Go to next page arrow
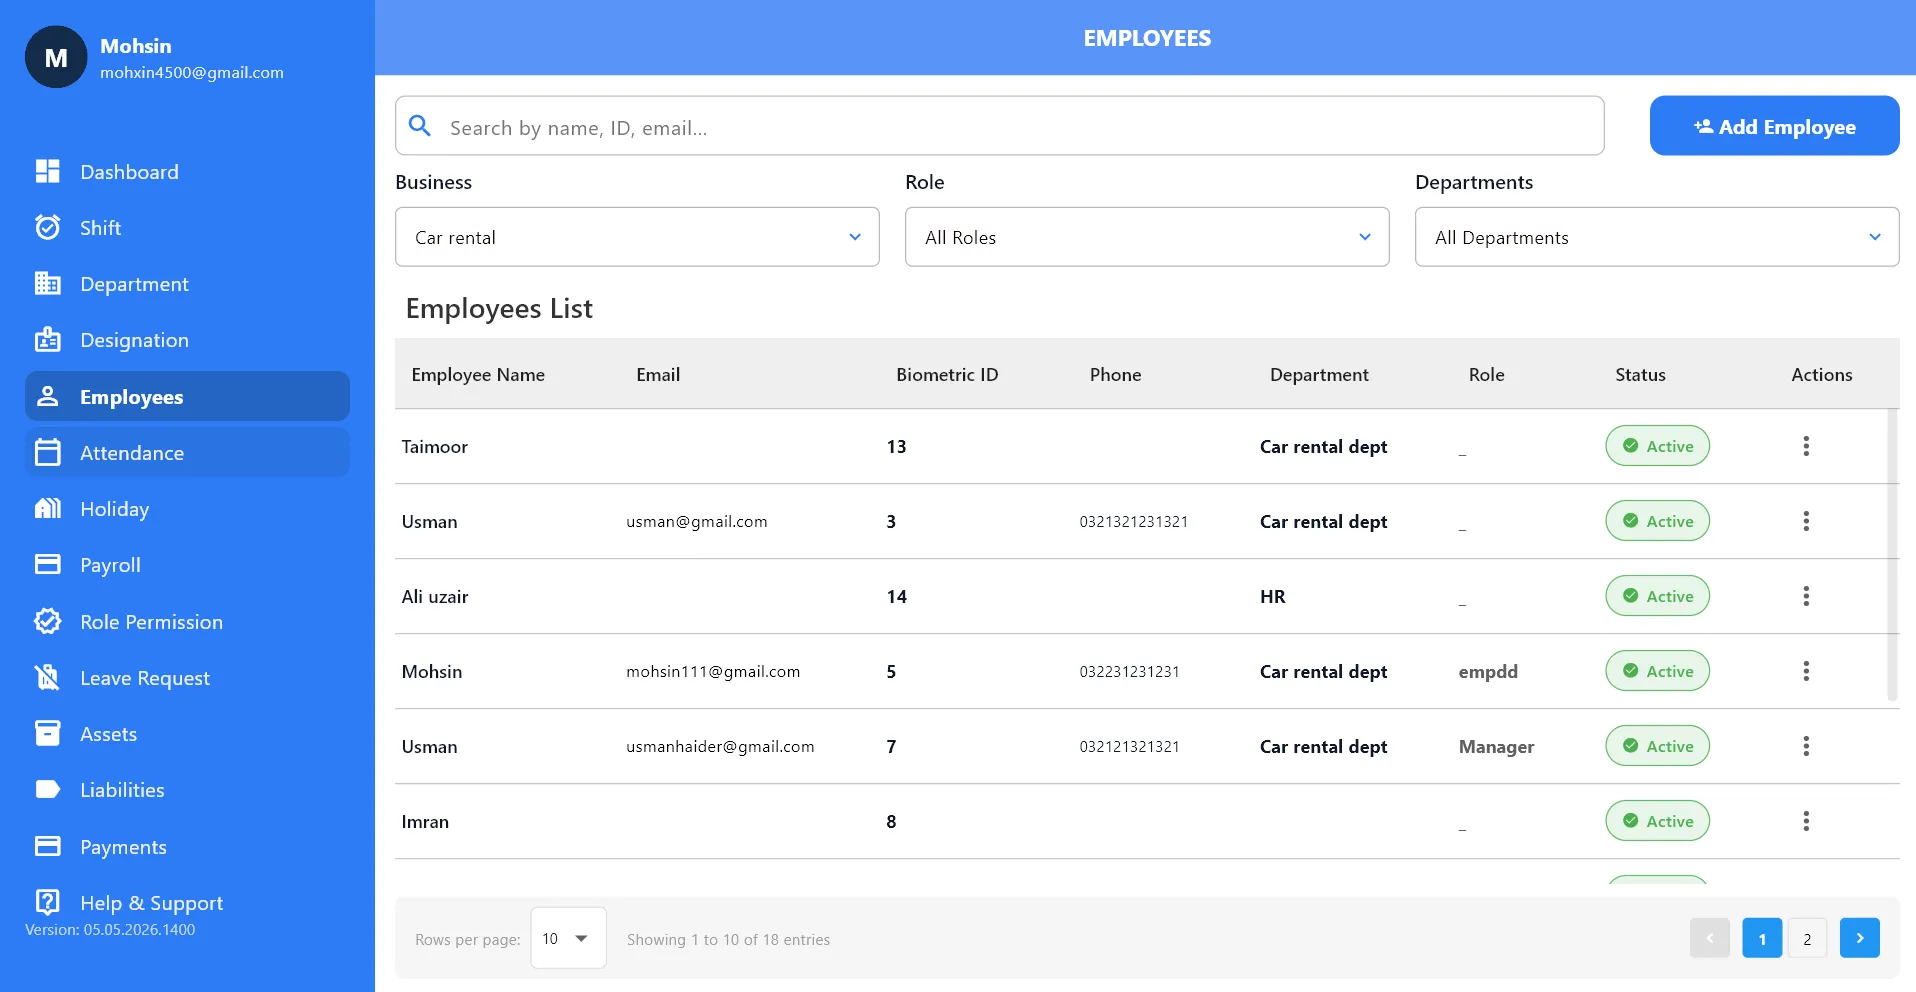The width and height of the screenshot is (1916, 992). [1860, 938]
